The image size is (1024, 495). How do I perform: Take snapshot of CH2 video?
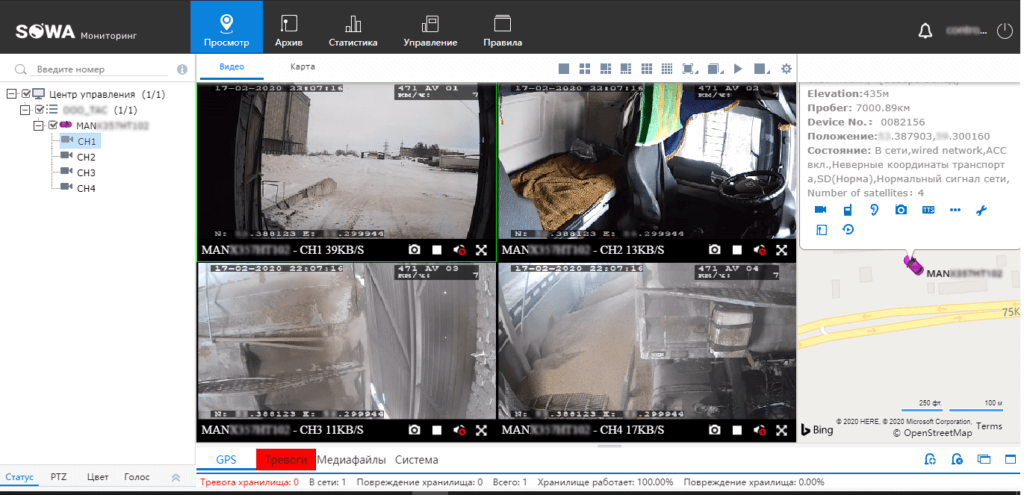[x=715, y=249]
